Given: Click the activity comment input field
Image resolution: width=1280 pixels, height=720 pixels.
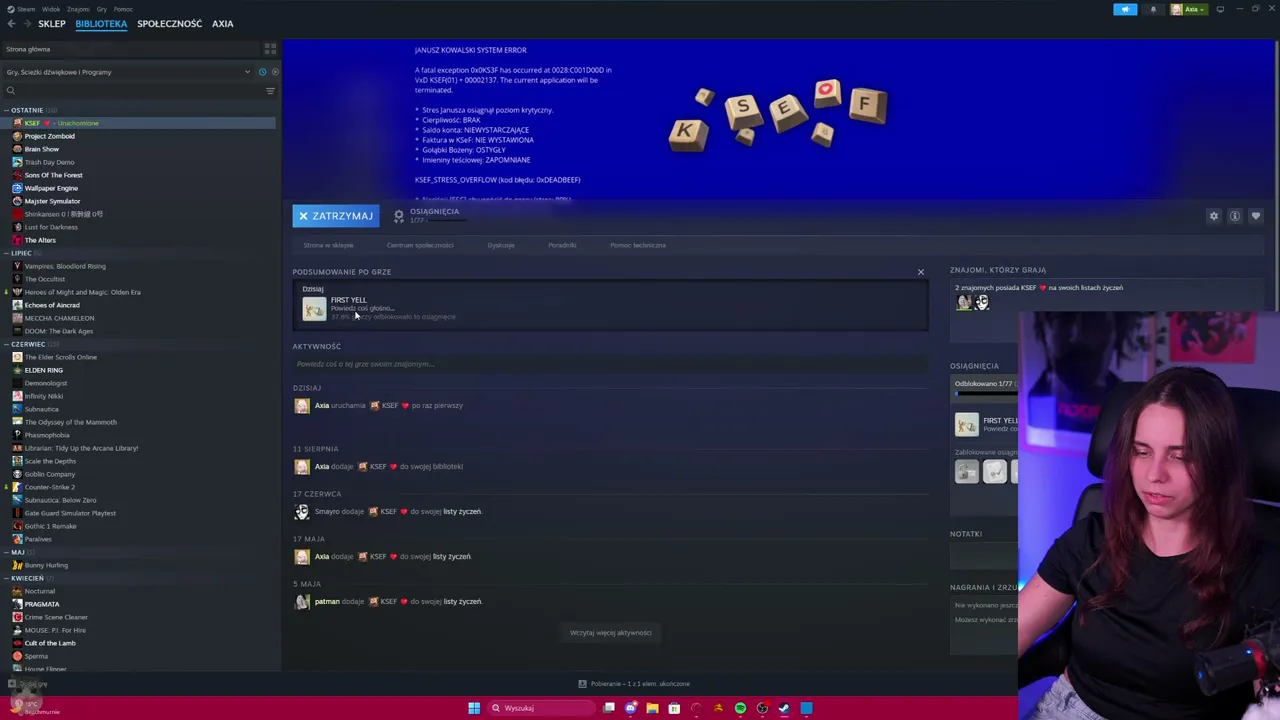Looking at the screenshot, I should [610, 364].
